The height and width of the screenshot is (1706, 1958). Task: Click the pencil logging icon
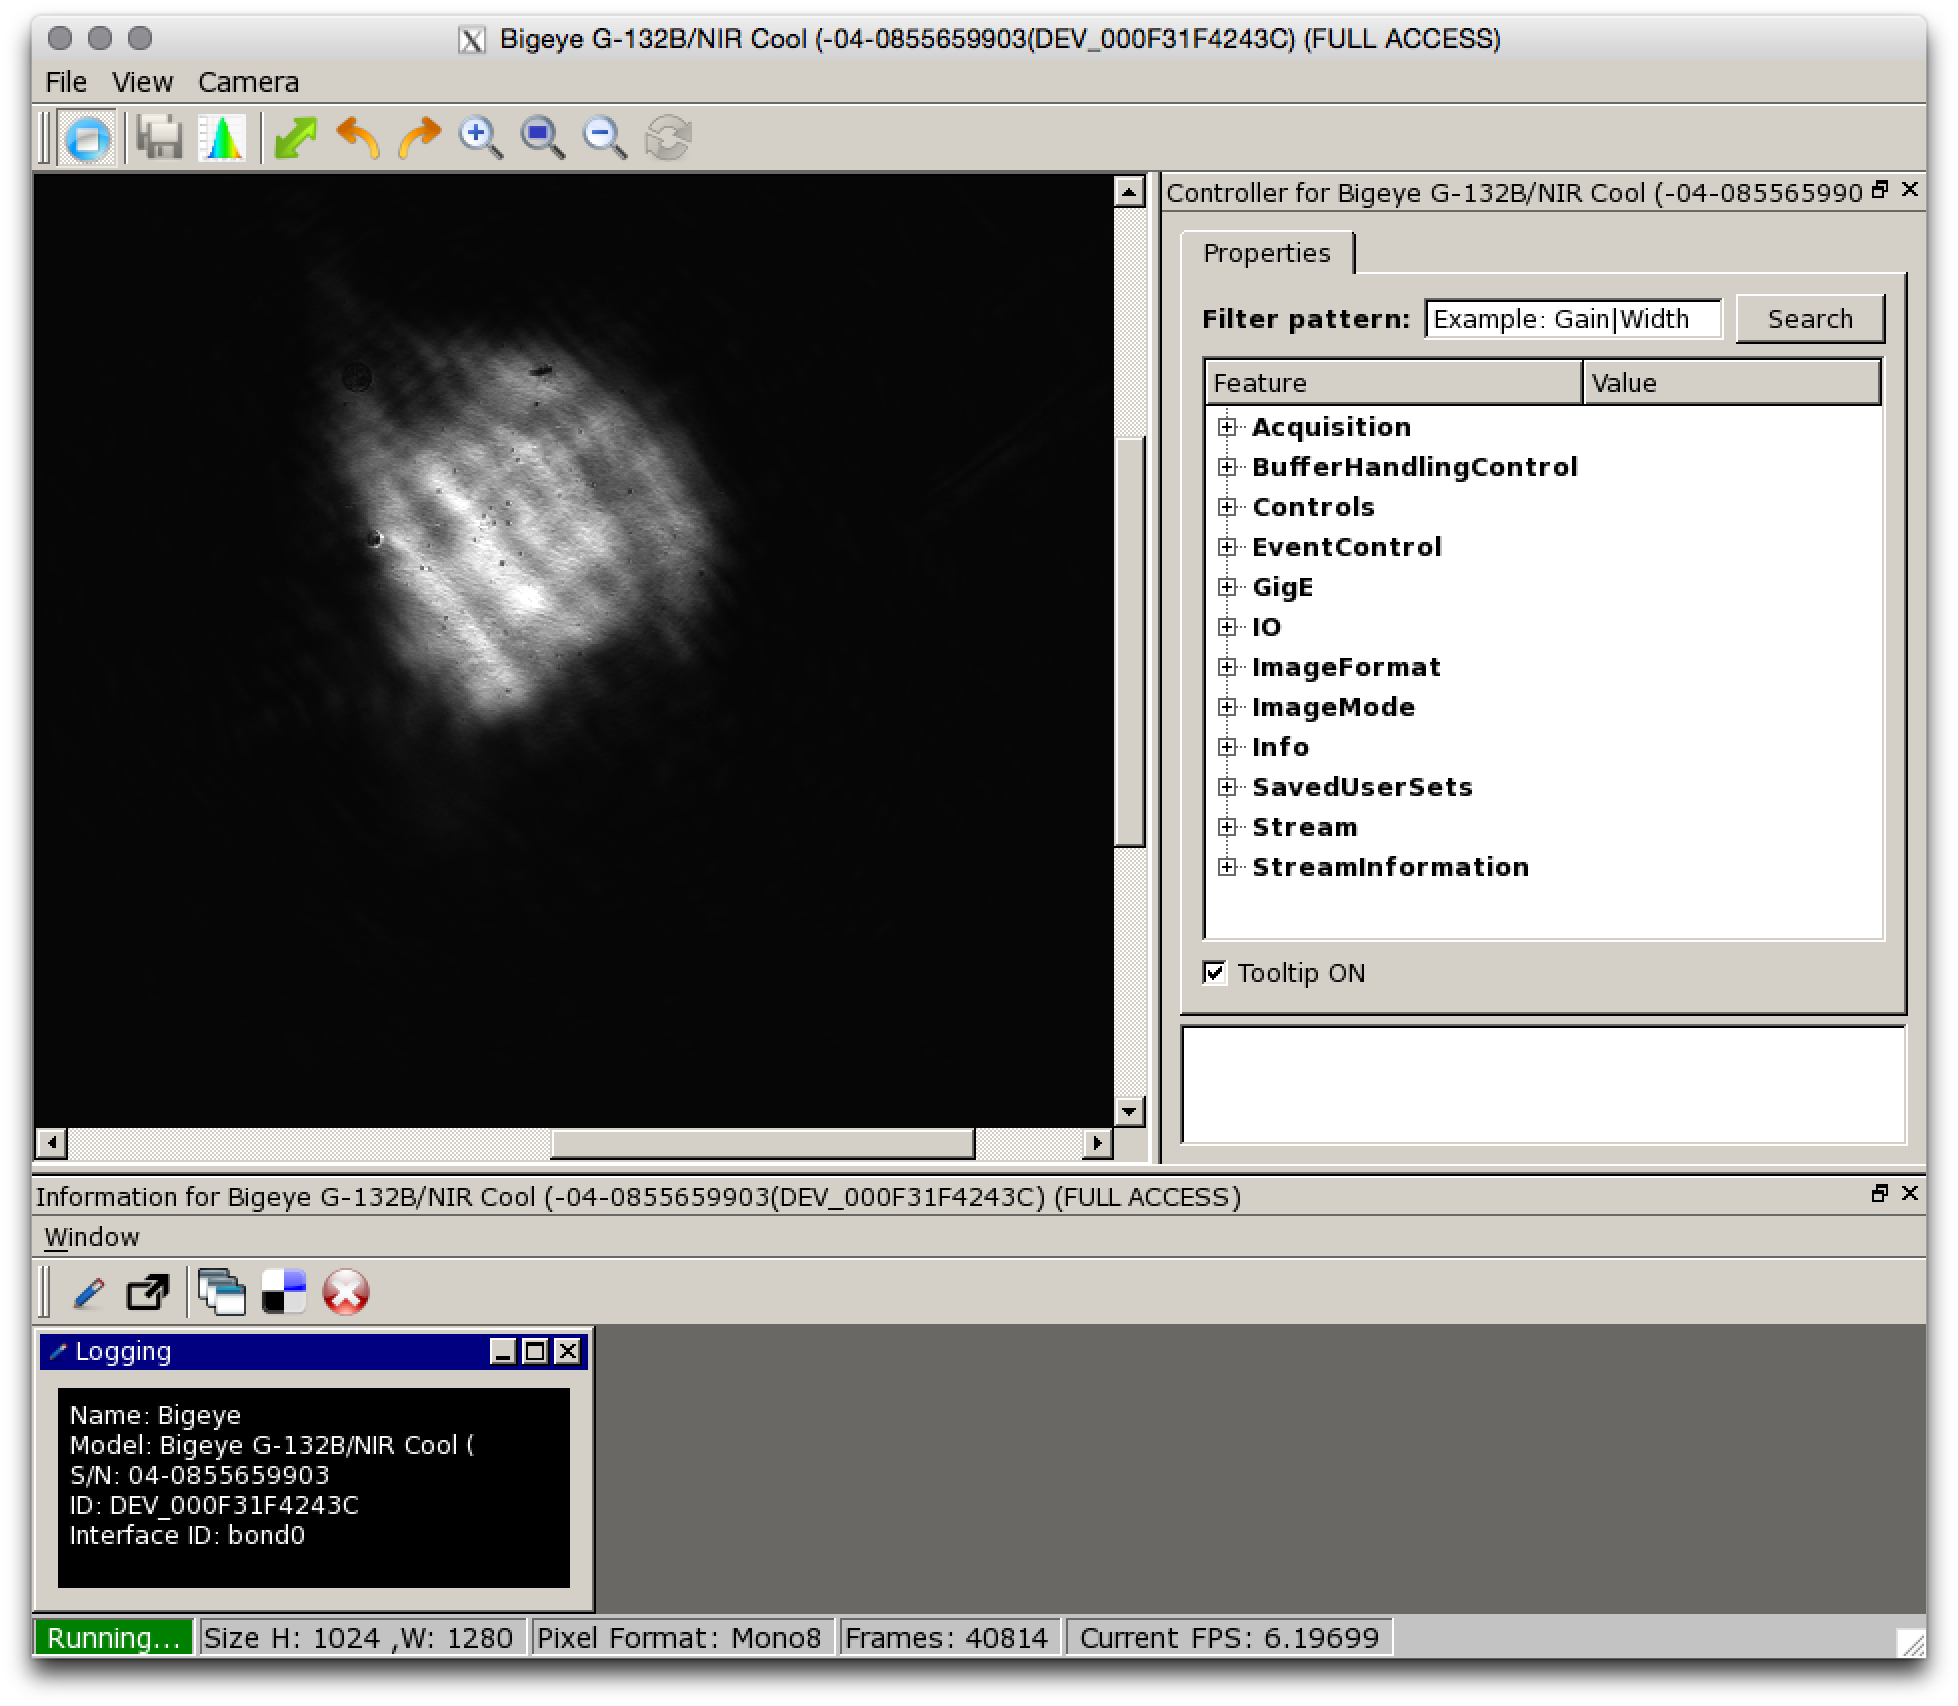tap(89, 1292)
